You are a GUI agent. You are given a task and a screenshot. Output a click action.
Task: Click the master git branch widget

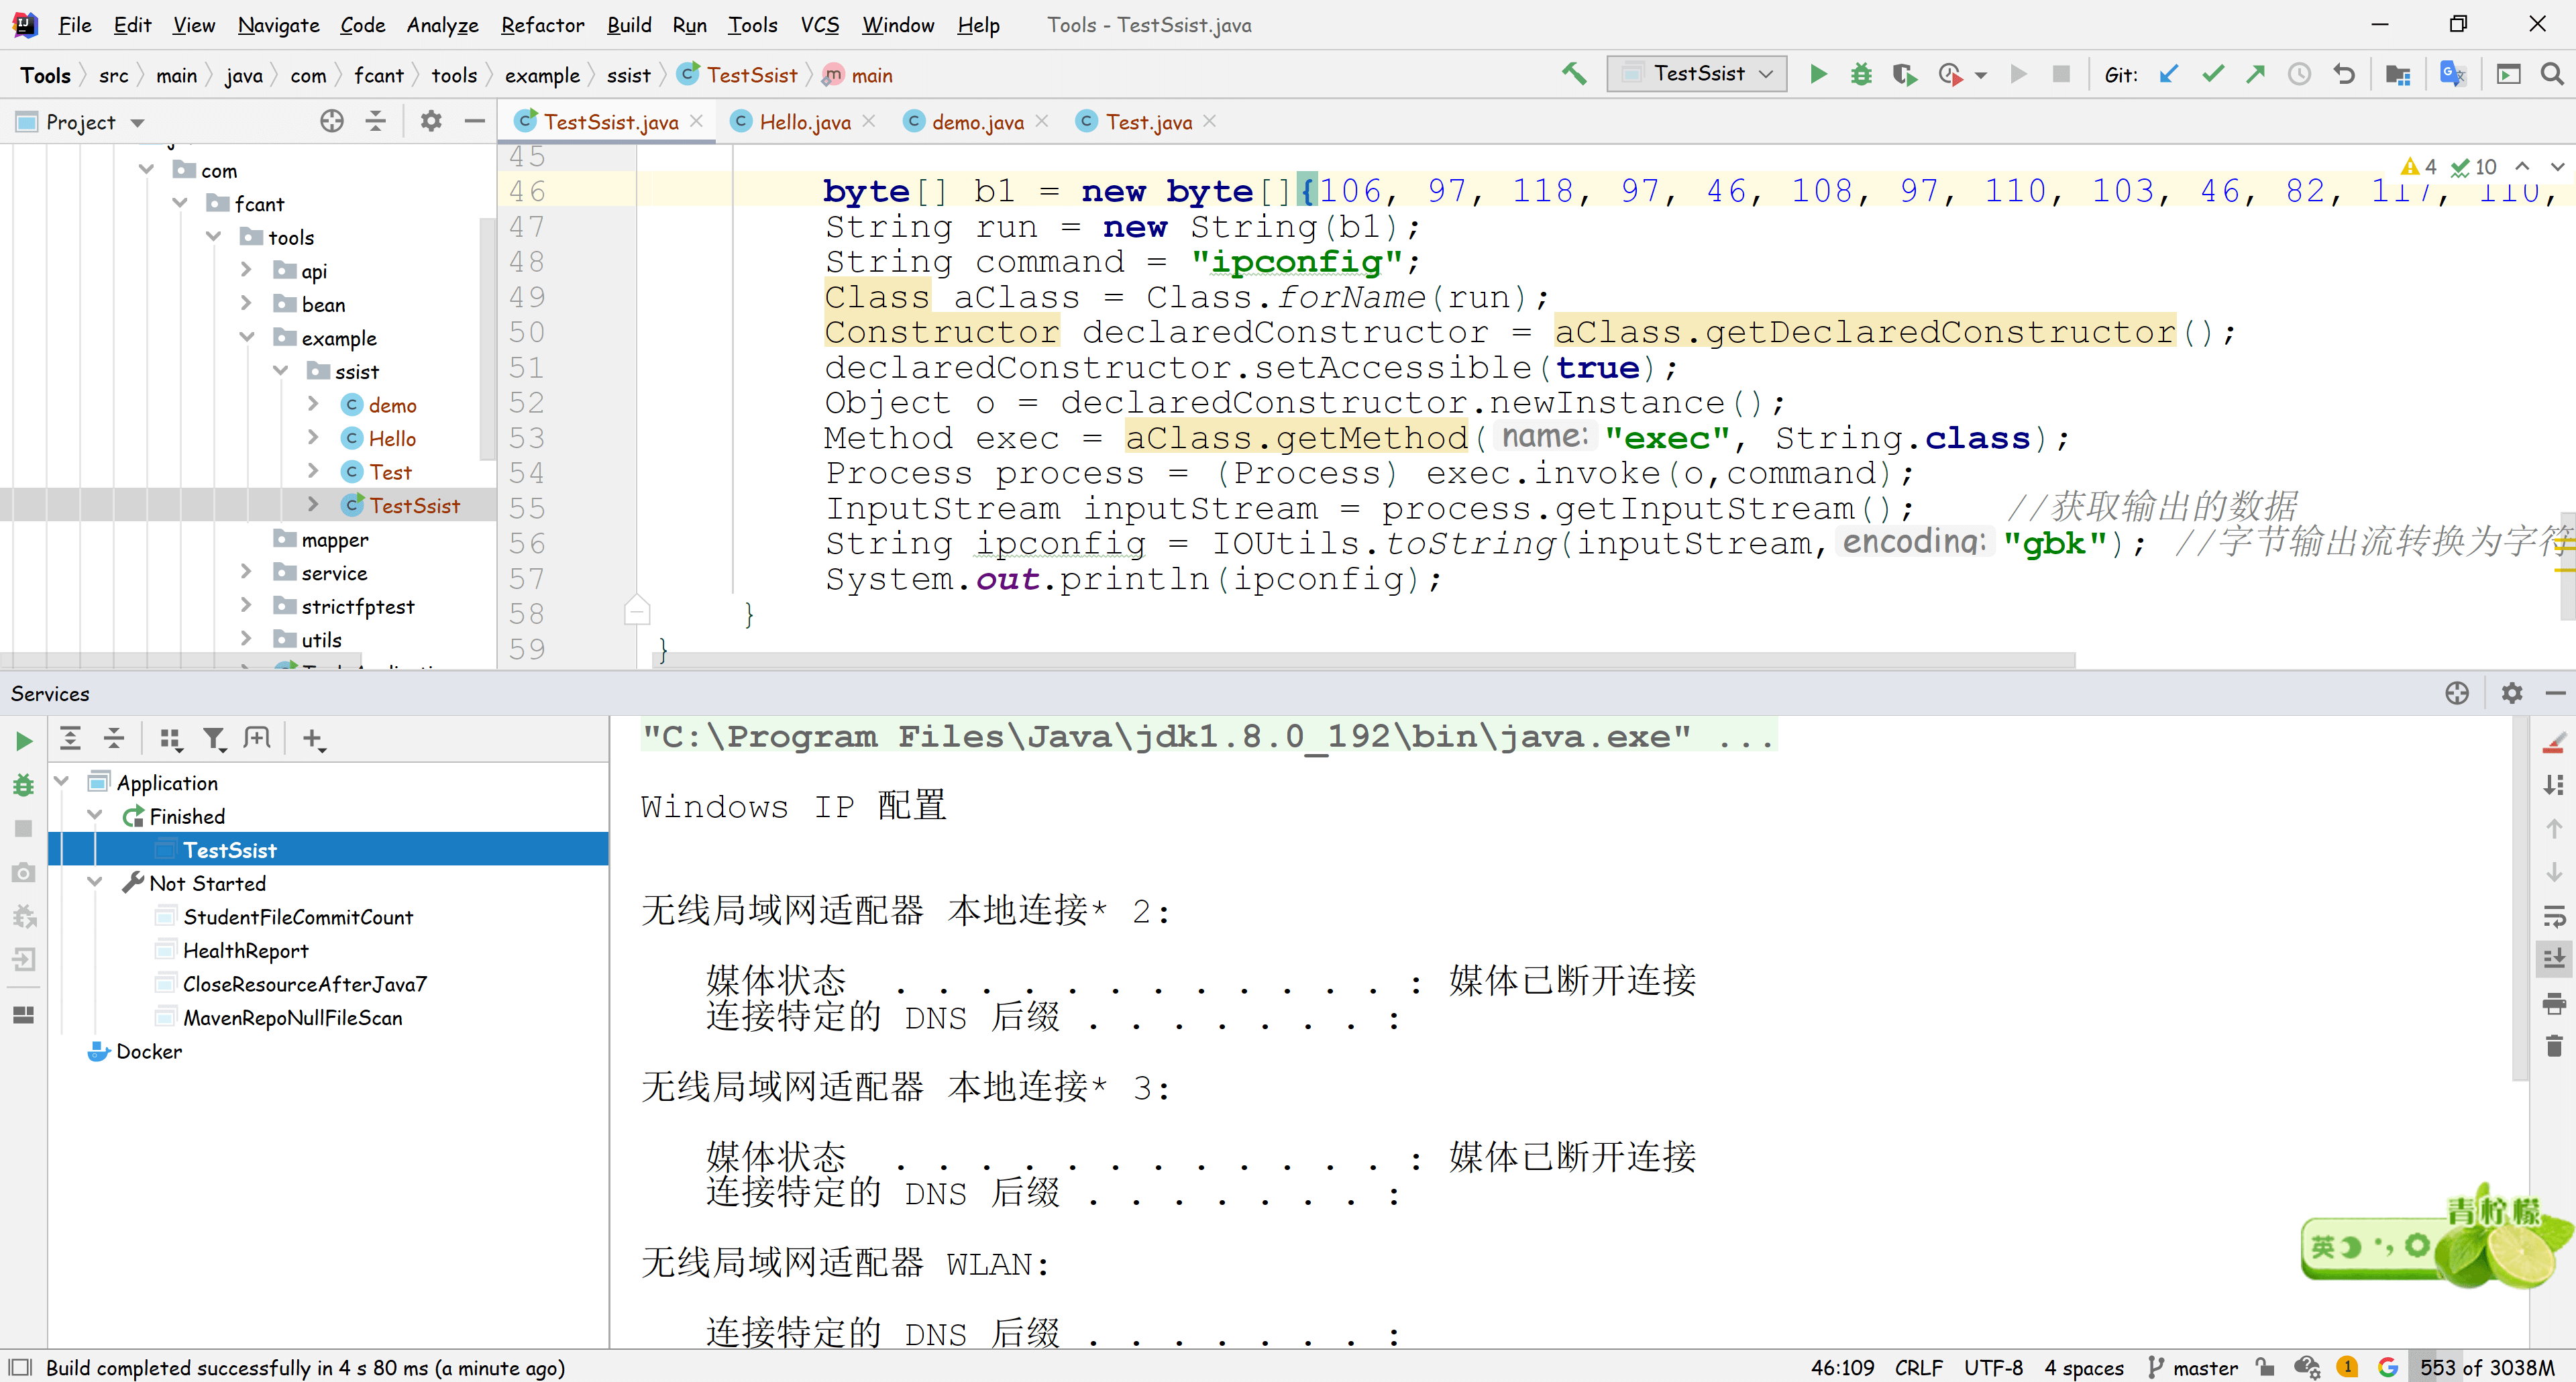[x=2193, y=1367]
